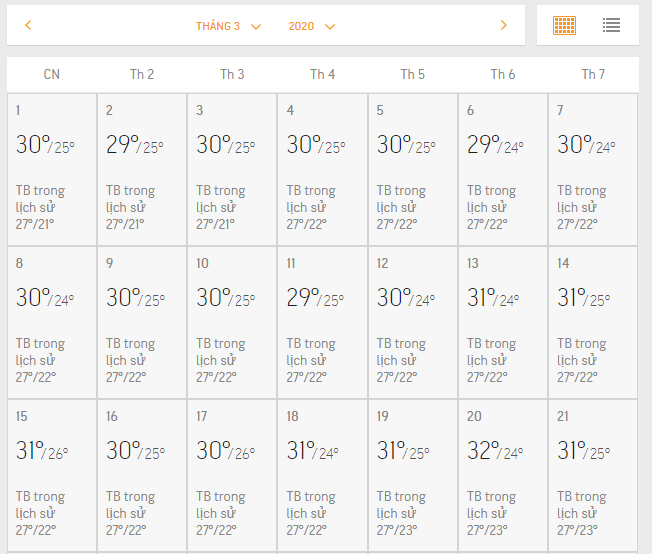Image resolution: width=652 pixels, height=554 pixels.
Task: Open day 17 forecast showing 30°/26°
Action: (x=232, y=475)
